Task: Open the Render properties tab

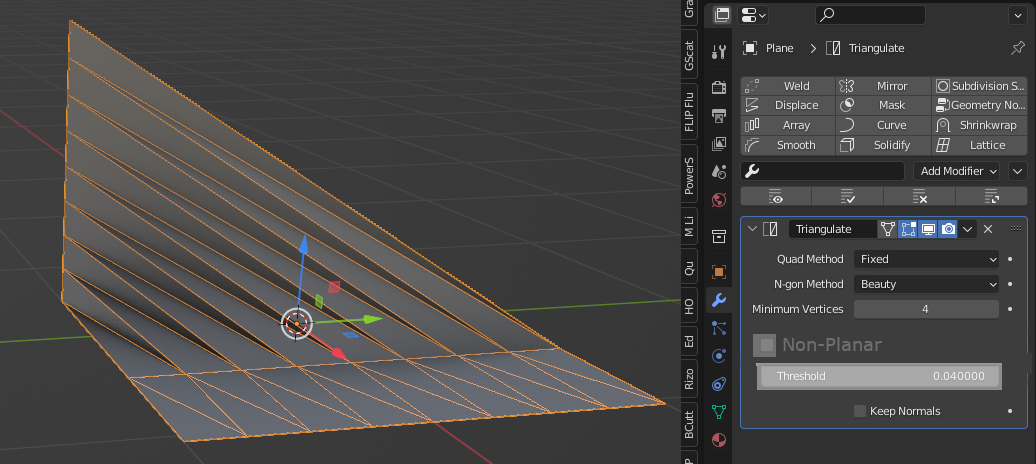Action: [719, 87]
